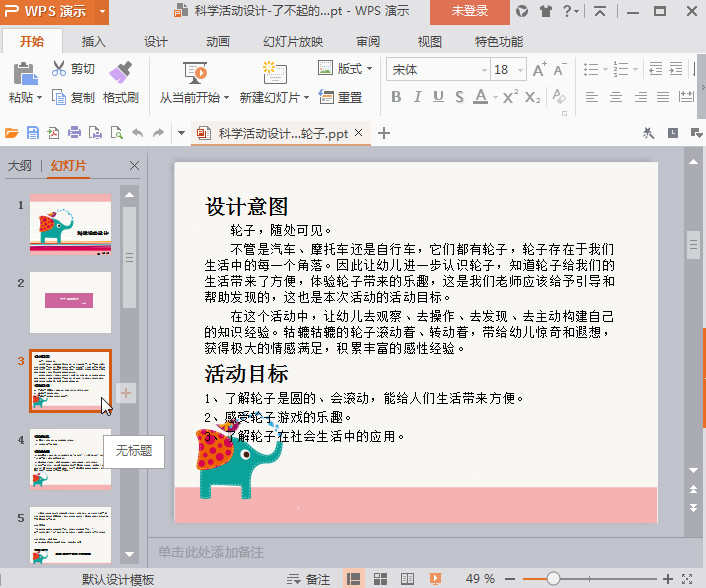This screenshot has width=706, height=588.
Task: Open the font name dropdown 宋体
Action: (484, 70)
